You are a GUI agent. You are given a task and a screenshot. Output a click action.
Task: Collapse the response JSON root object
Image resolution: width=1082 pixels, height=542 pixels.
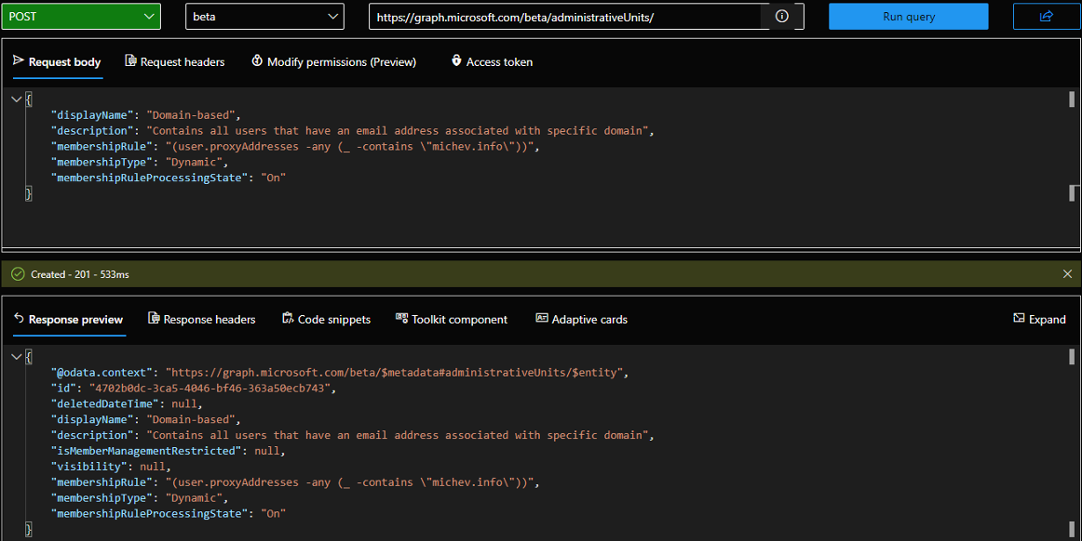(17, 357)
